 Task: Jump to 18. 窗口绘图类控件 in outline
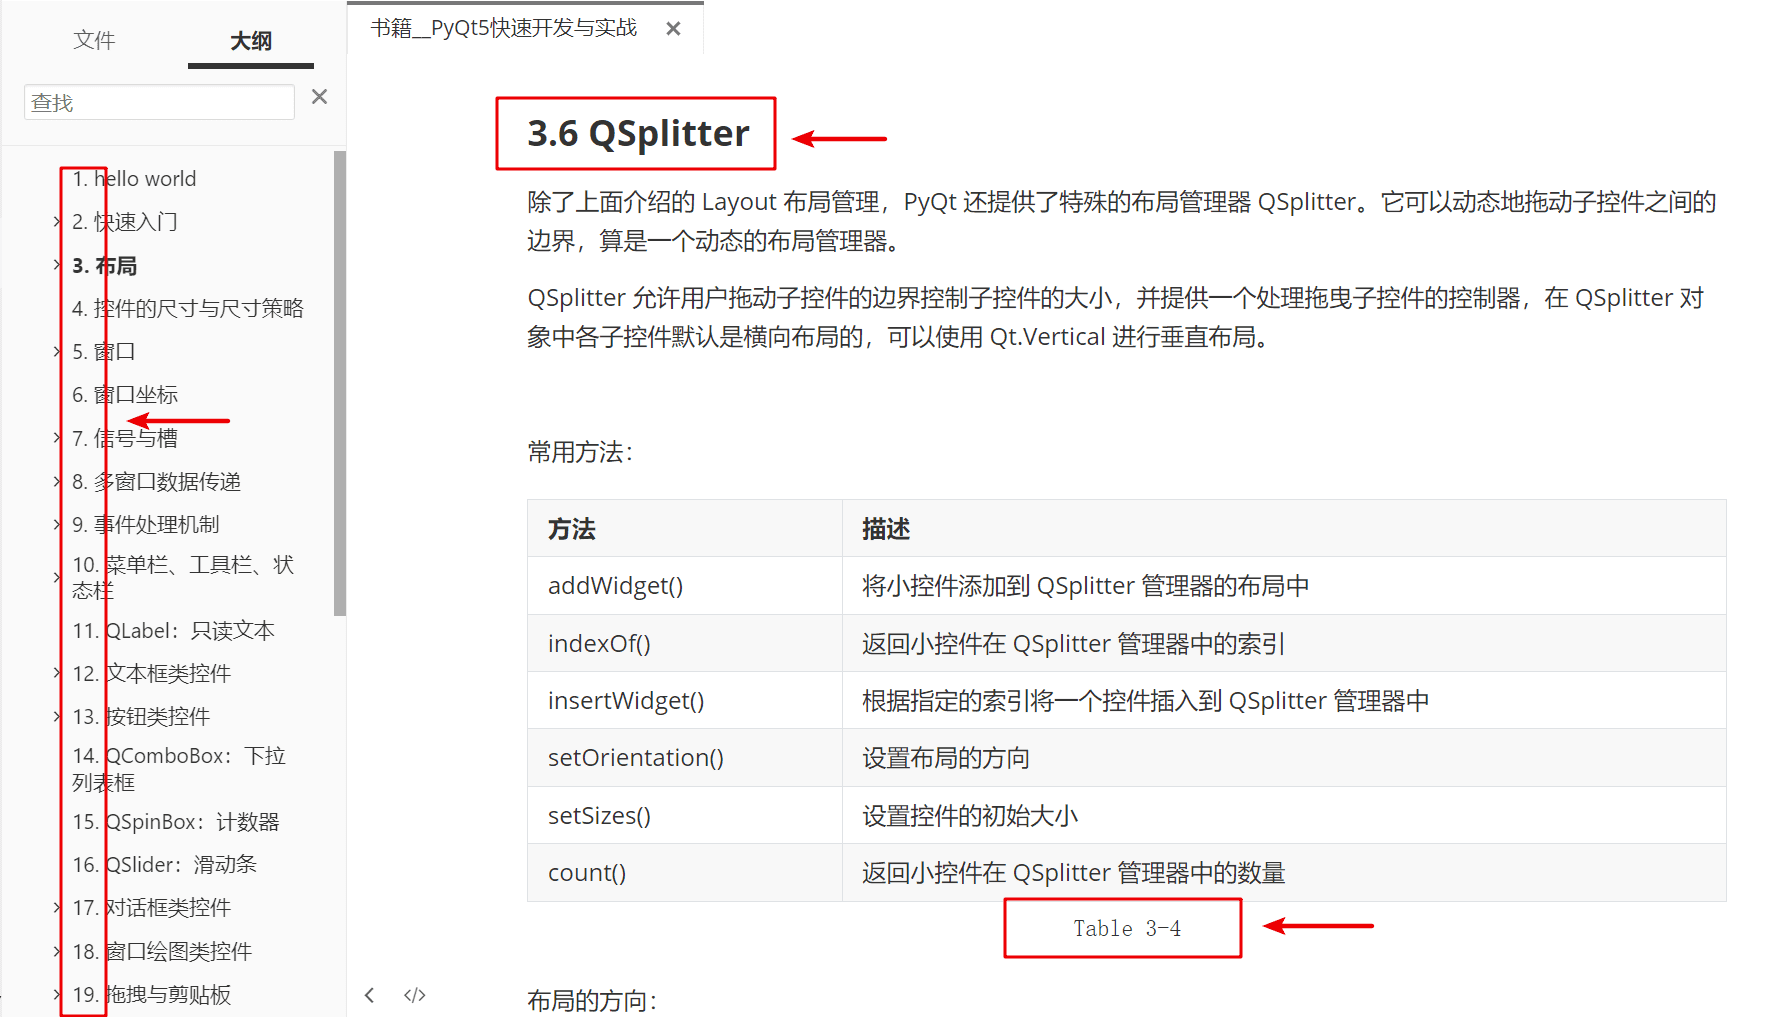(x=162, y=951)
